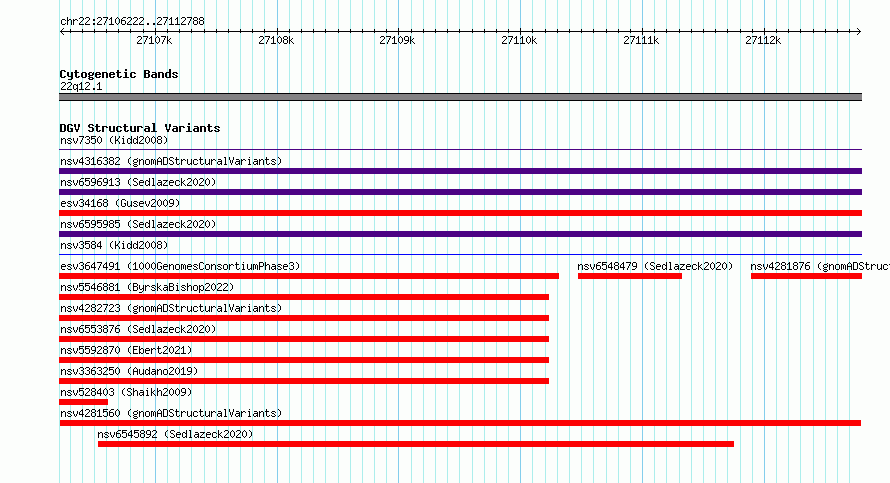Select esv3647491 1000GenomesConsortiumPhase3 label
Image resolution: width=890 pixels, height=483 pixels.
180,266
